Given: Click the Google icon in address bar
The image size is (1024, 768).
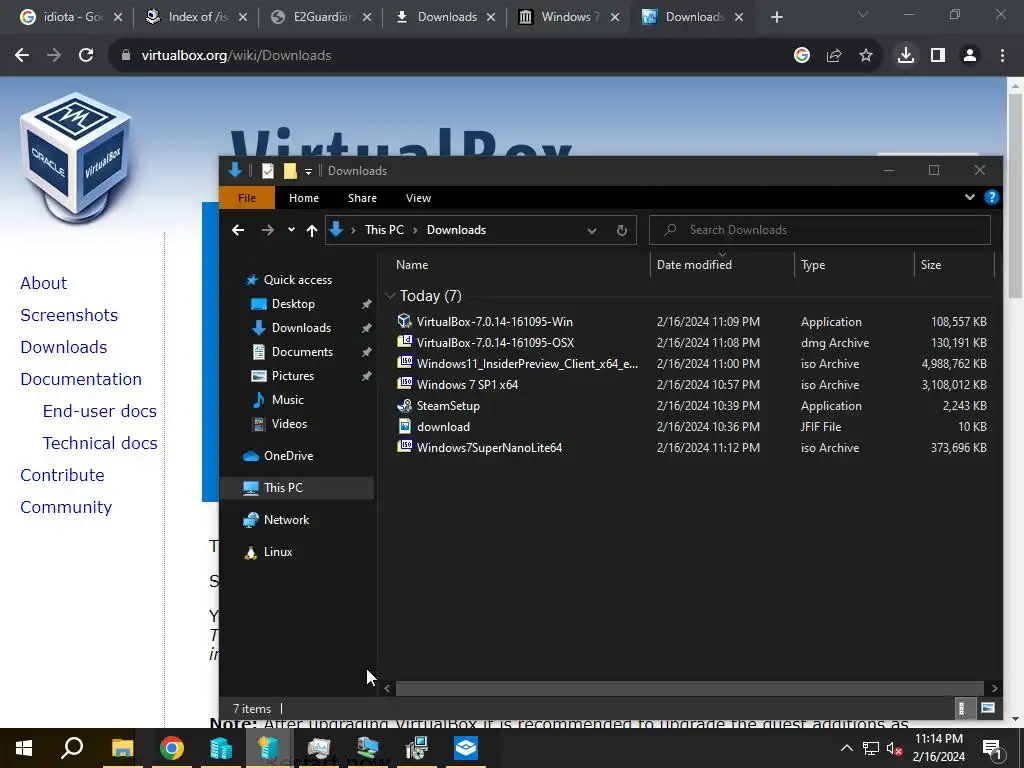Looking at the screenshot, I should pyautogui.click(x=802, y=56).
